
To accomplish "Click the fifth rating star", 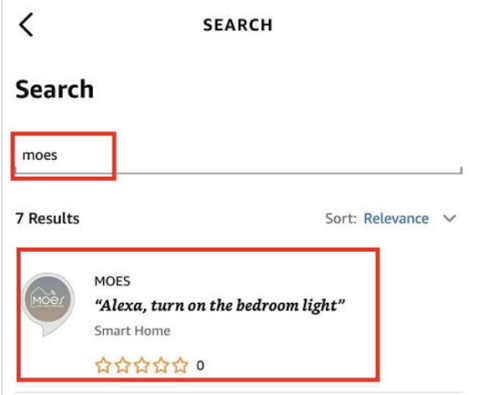I will [x=181, y=365].
